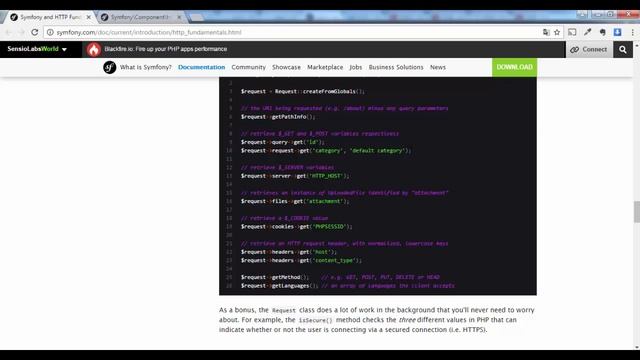Click the Symfony logo in navigation bar
640x360 pixels.
tap(109, 67)
